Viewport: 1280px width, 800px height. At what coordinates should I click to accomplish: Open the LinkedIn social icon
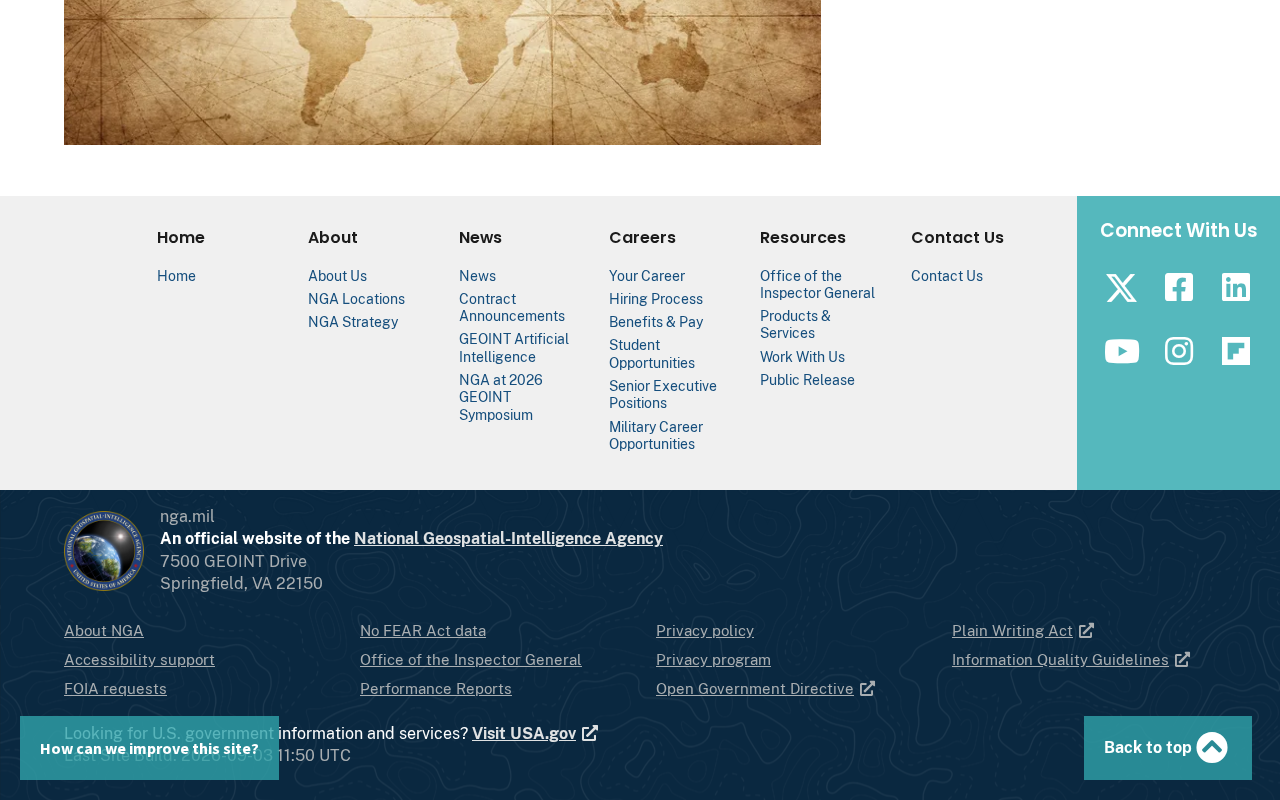tap(1236, 288)
